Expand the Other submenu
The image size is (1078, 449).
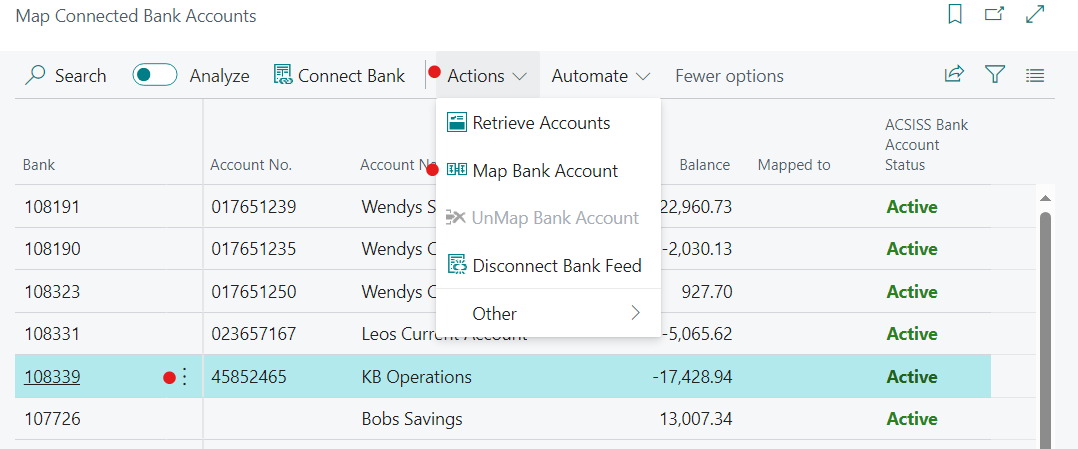[556, 313]
